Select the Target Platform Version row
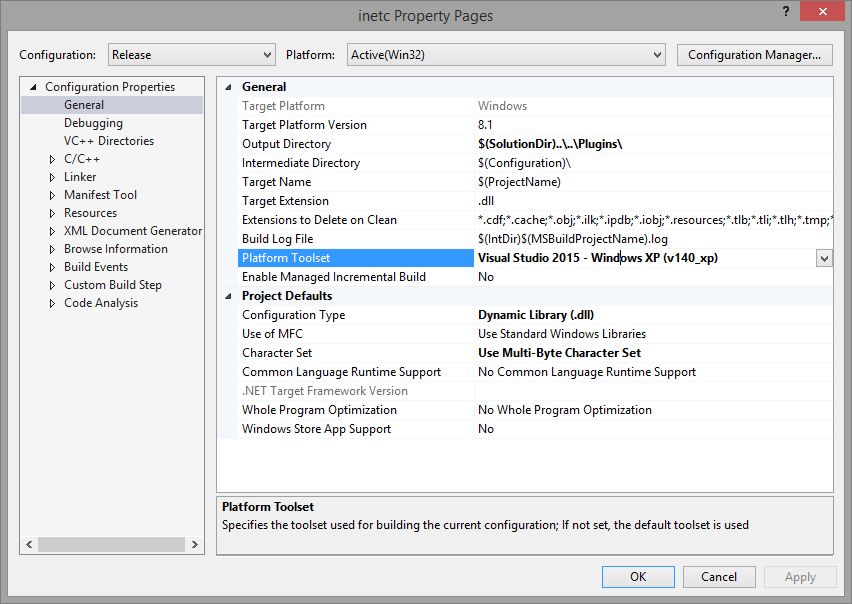The width and height of the screenshot is (852, 604). tap(535, 125)
